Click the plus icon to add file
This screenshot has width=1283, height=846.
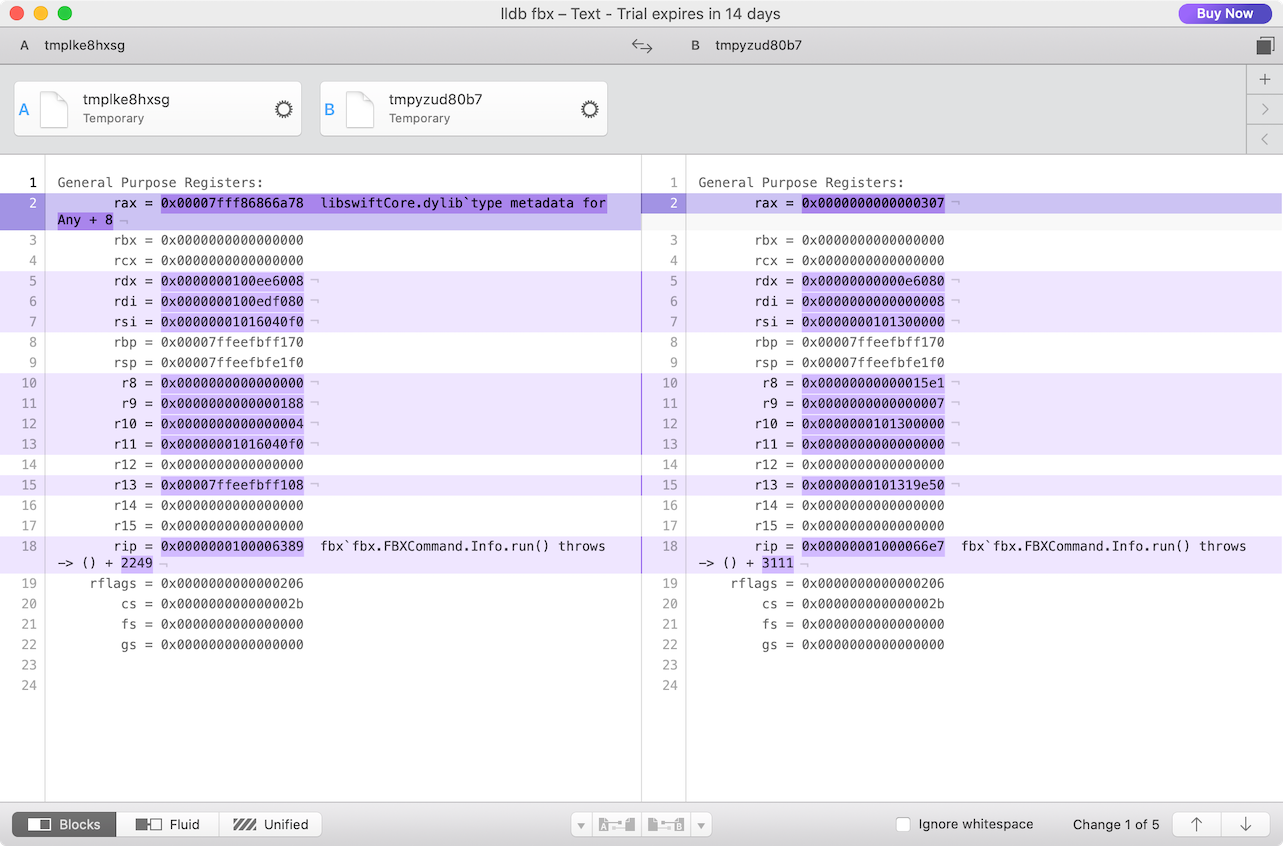coord(1265,79)
